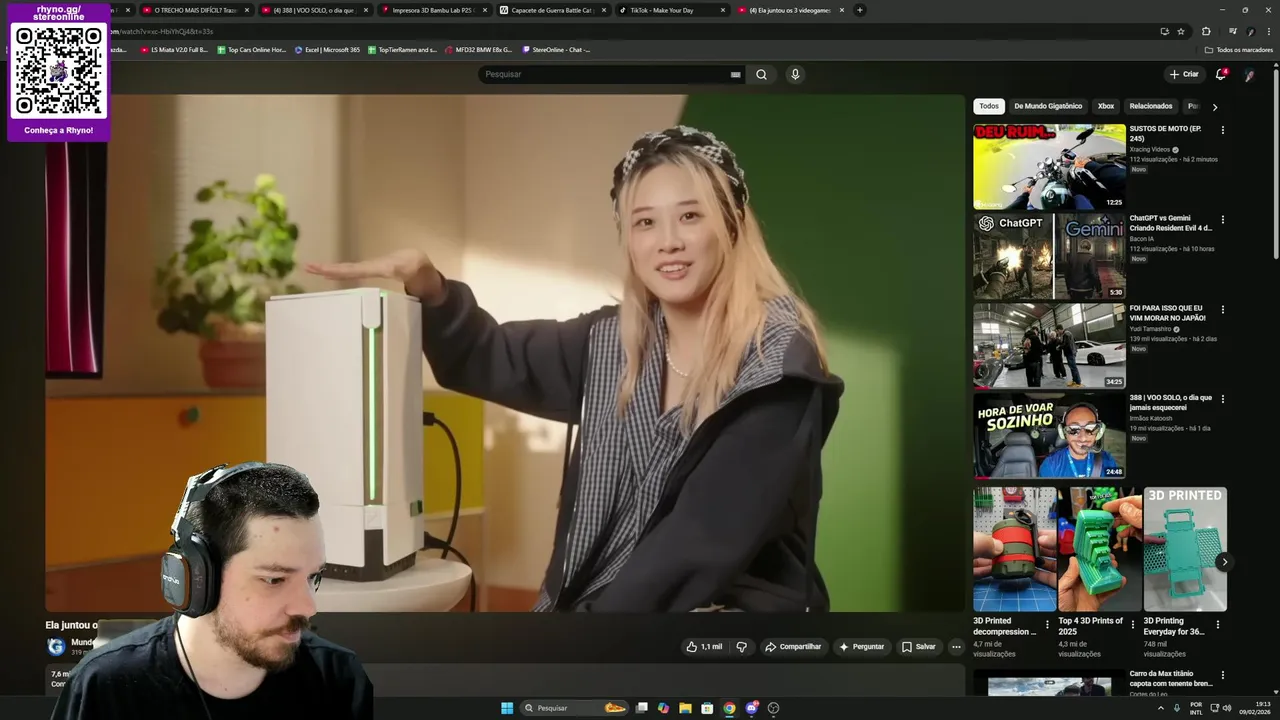Open LS Miata V2.0 Full B... bookmark
This screenshot has width=1280, height=720.
click(x=174, y=49)
